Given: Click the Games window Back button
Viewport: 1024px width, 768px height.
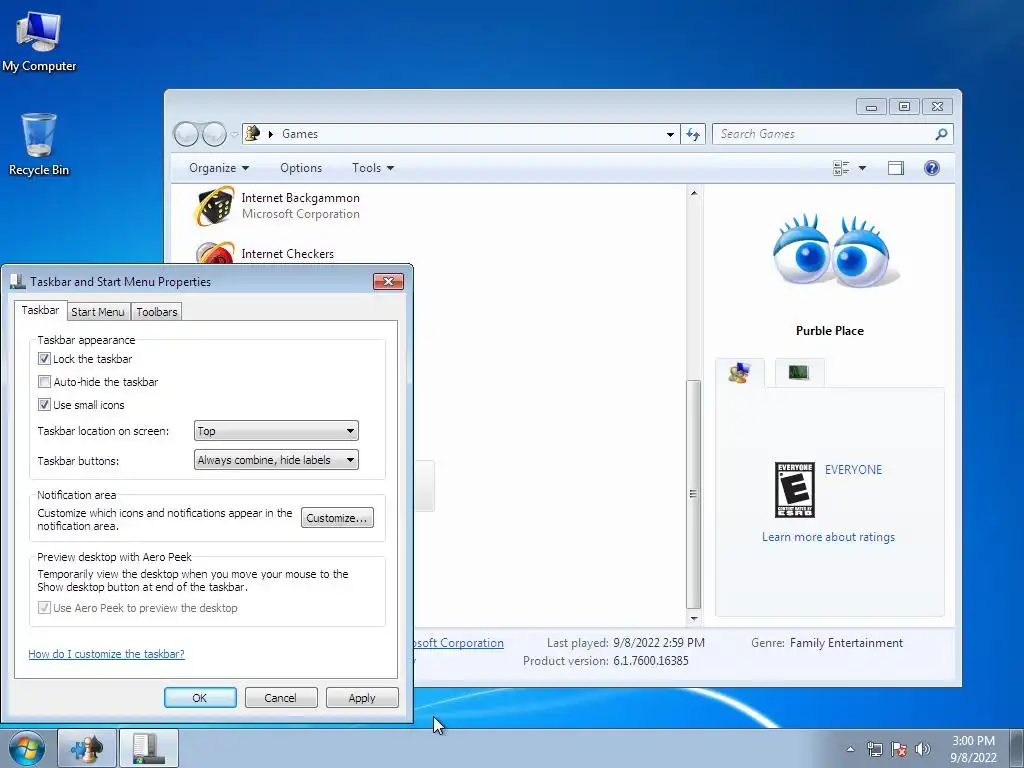Looking at the screenshot, I should [187, 134].
